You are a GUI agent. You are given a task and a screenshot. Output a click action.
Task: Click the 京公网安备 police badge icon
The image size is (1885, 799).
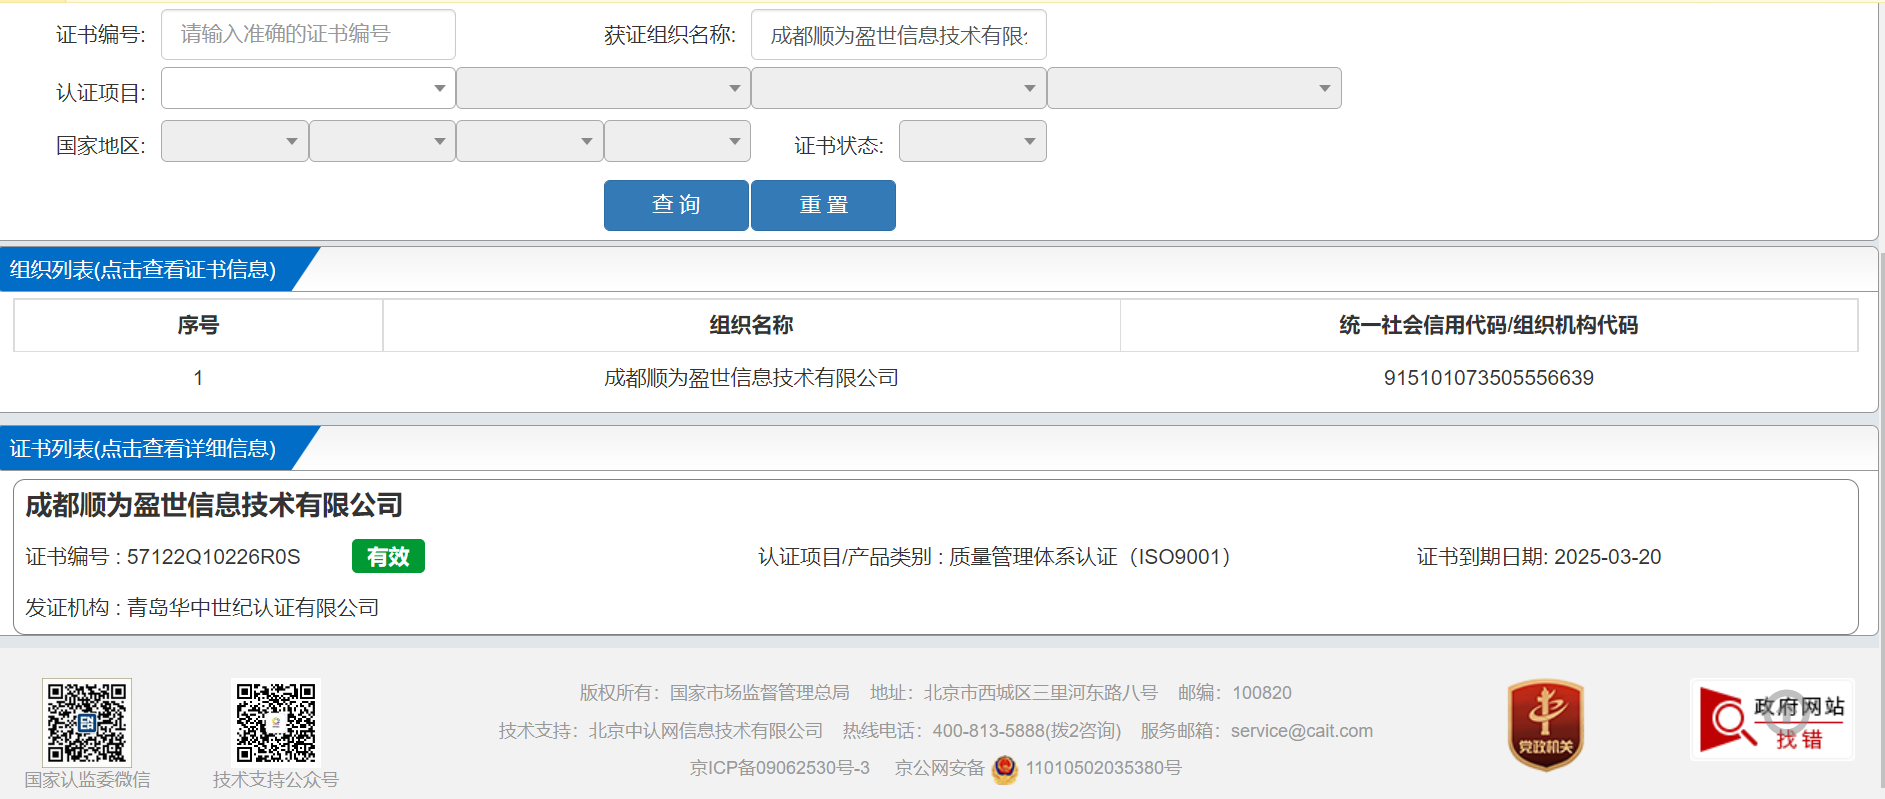[1005, 769]
